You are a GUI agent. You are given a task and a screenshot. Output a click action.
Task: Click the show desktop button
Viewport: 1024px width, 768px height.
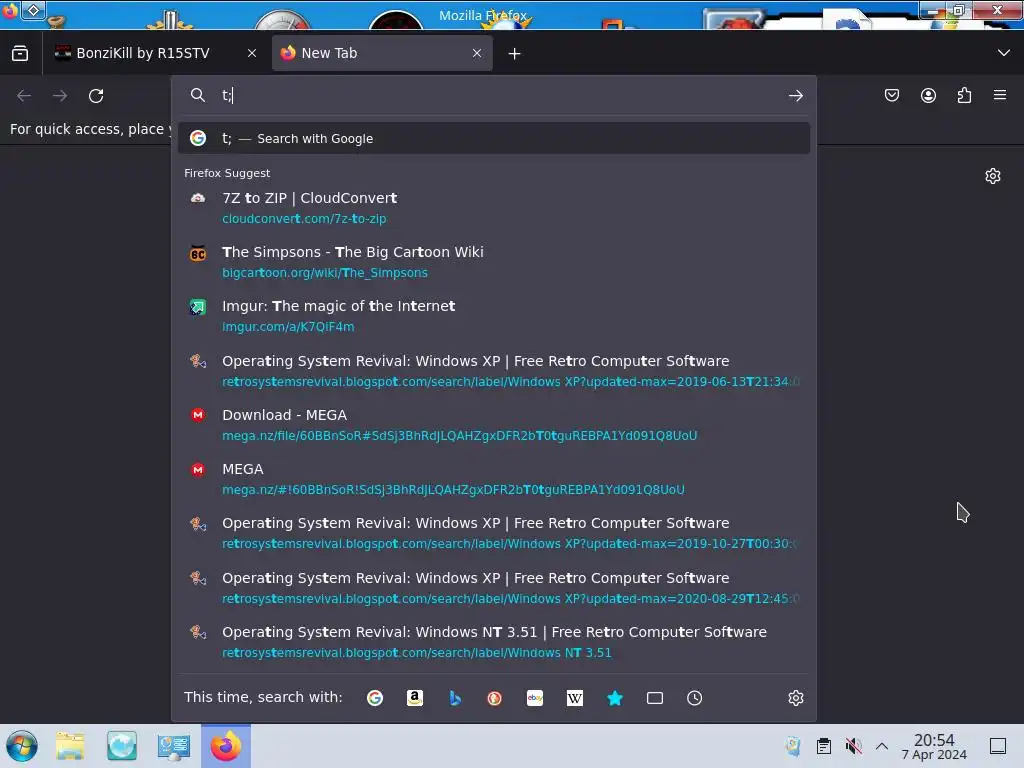[998, 746]
